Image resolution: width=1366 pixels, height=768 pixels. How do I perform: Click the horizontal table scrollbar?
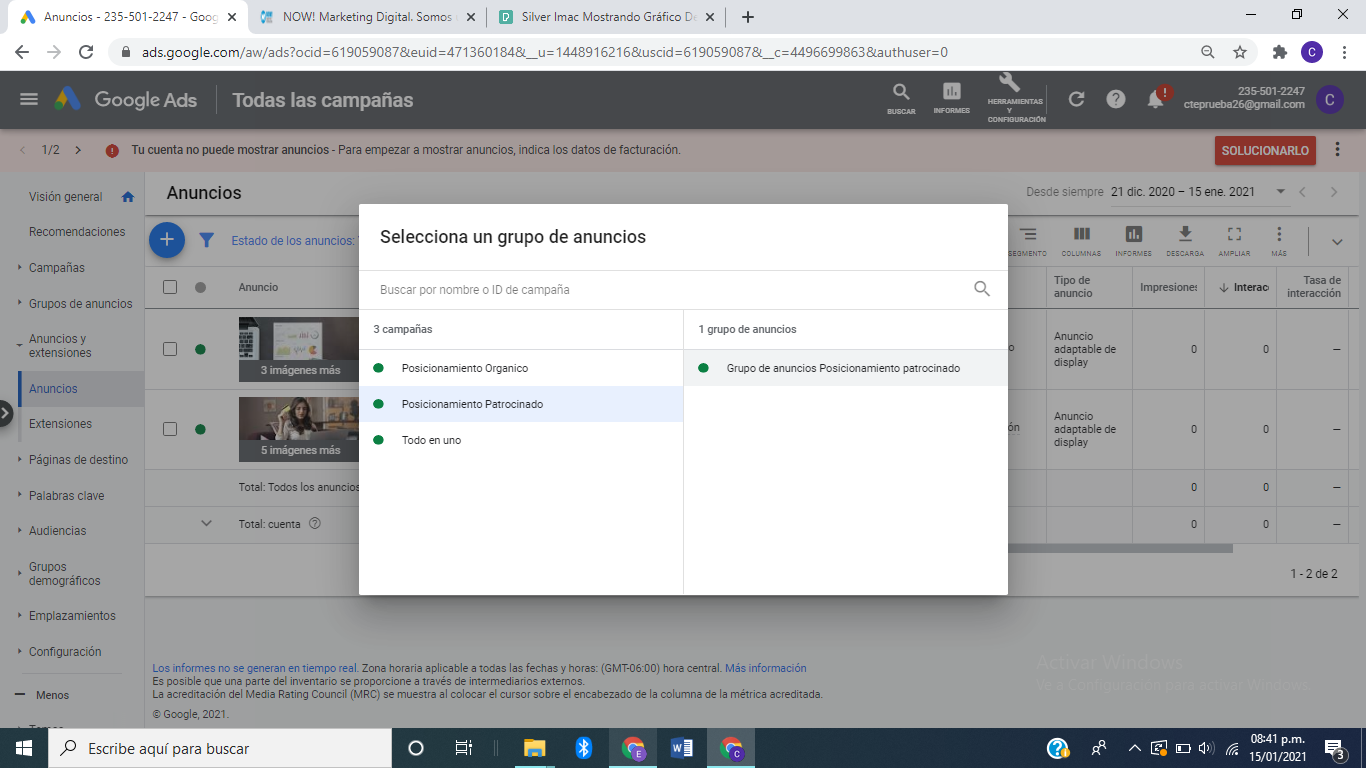click(1120, 548)
